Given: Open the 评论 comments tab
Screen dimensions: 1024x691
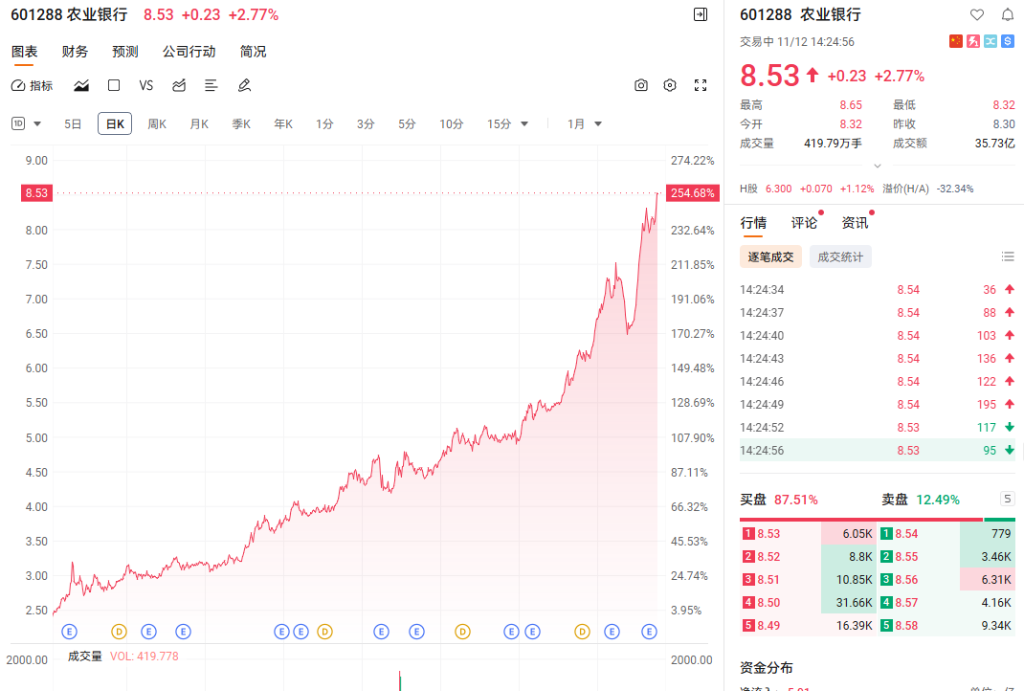Looking at the screenshot, I should pyautogui.click(x=804, y=223).
